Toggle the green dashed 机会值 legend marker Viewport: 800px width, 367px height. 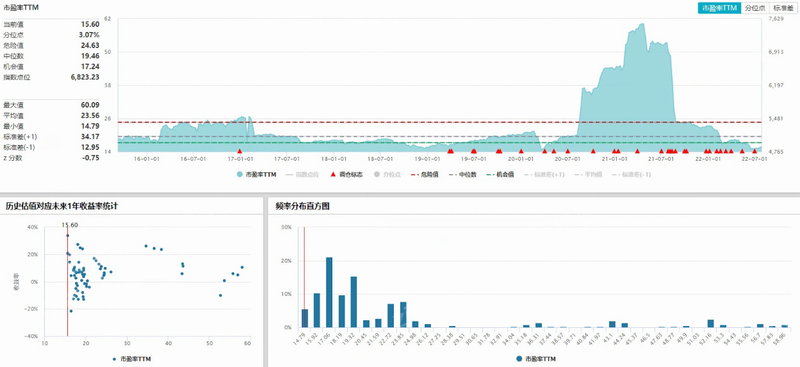pyautogui.click(x=488, y=175)
